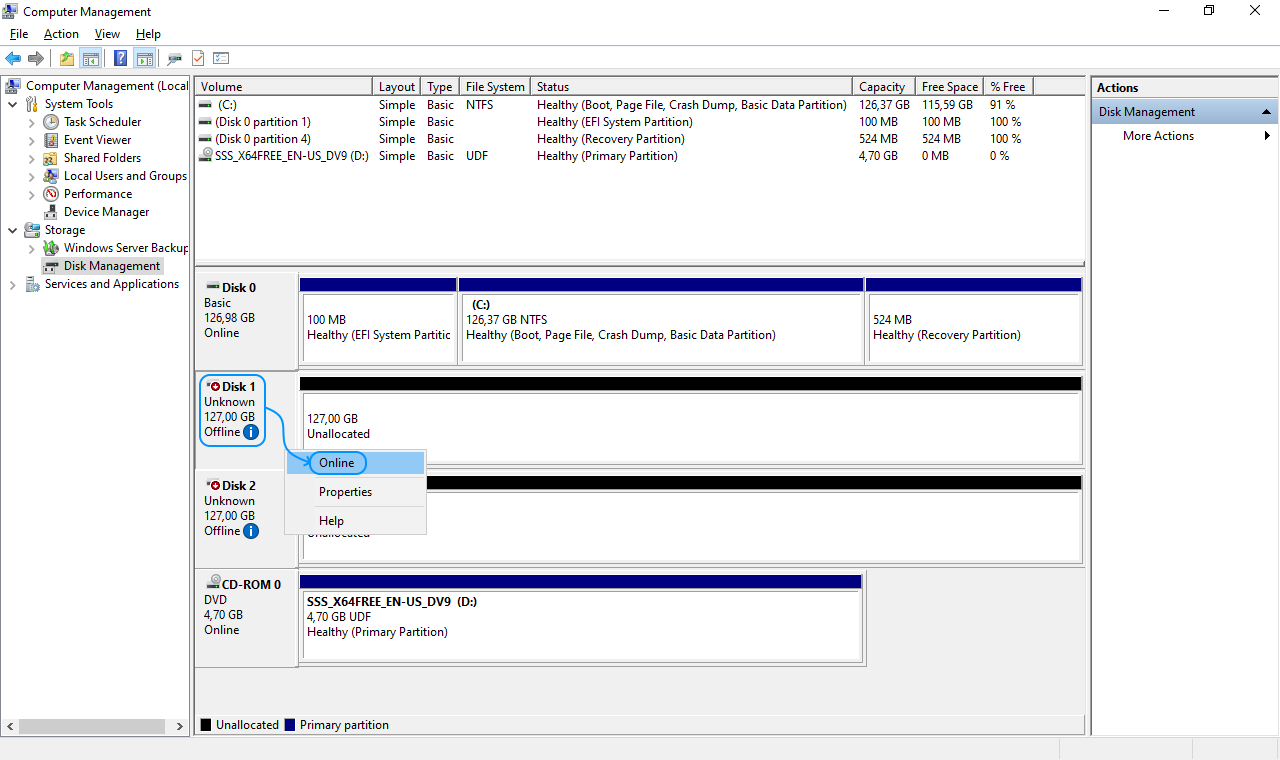The height and width of the screenshot is (760, 1280).
Task: Select the (C:) volume row
Action: pyautogui.click(x=640, y=104)
